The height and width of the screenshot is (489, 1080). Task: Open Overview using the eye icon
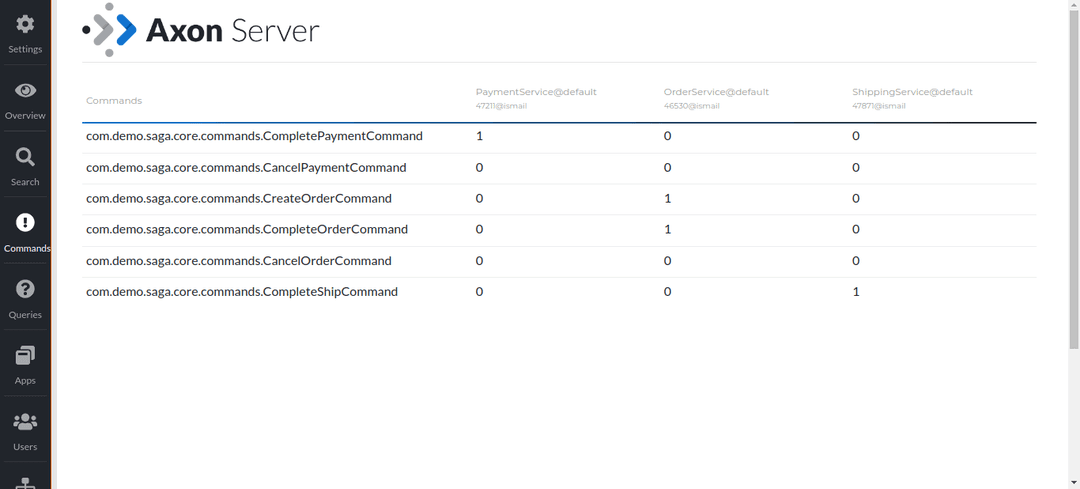coord(25,91)
